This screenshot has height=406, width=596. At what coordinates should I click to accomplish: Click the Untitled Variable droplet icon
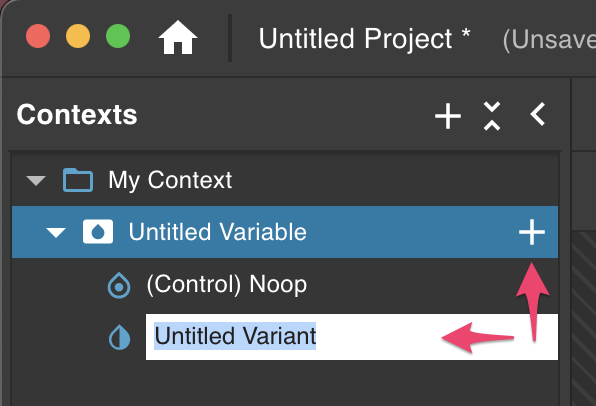click(x=98, y=232)
